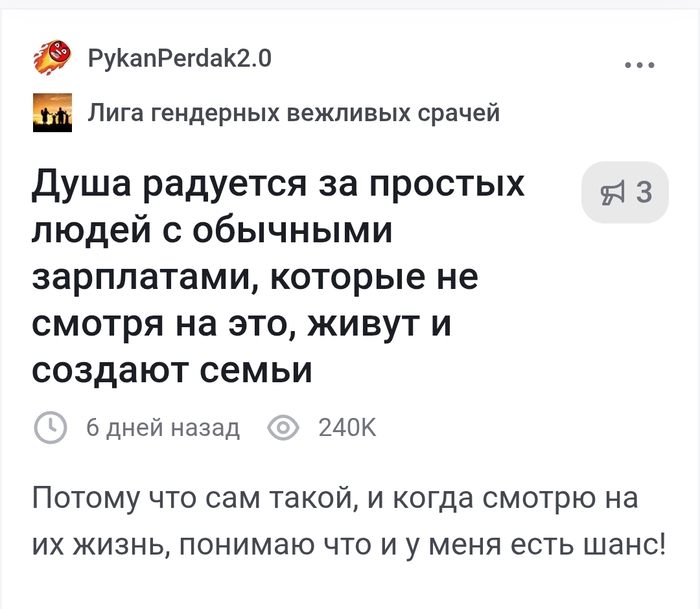Open the Лига гендерных вежливых срачей community
The image size is (700, 609).
click(294, 113)
